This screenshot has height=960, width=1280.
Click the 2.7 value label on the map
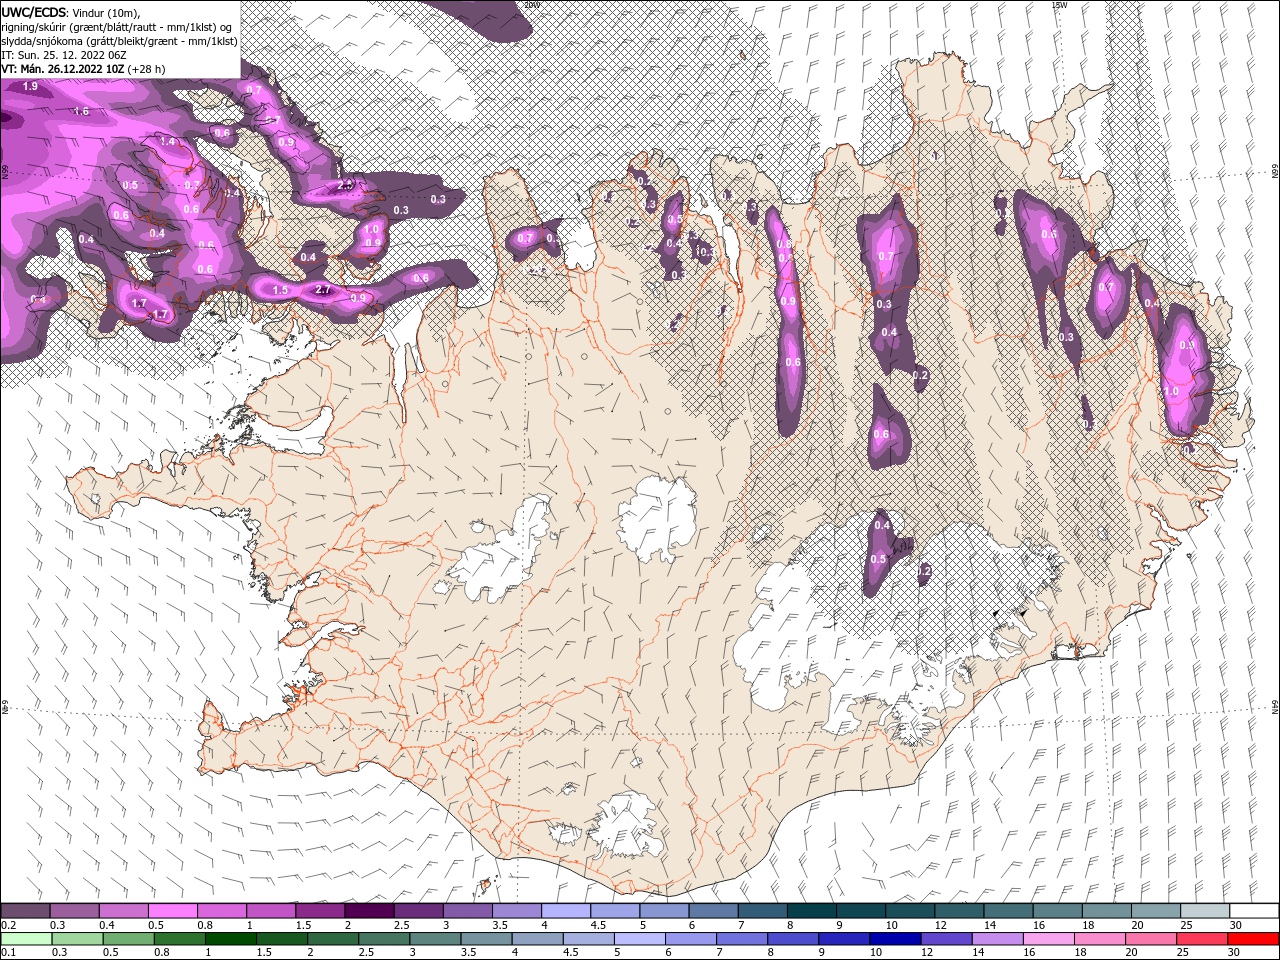click(323, 290)
